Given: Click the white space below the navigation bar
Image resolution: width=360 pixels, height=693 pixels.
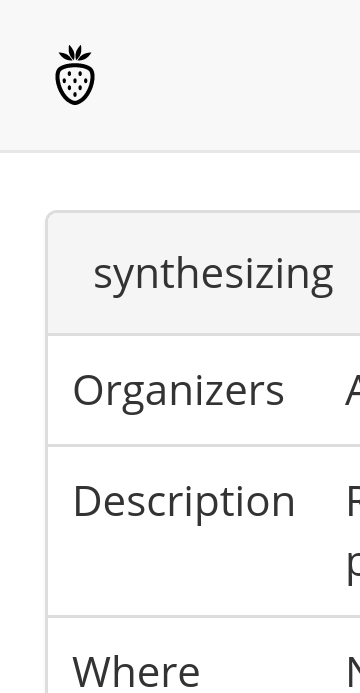Looking at the screenshot, I should click(x=180, y=181).
